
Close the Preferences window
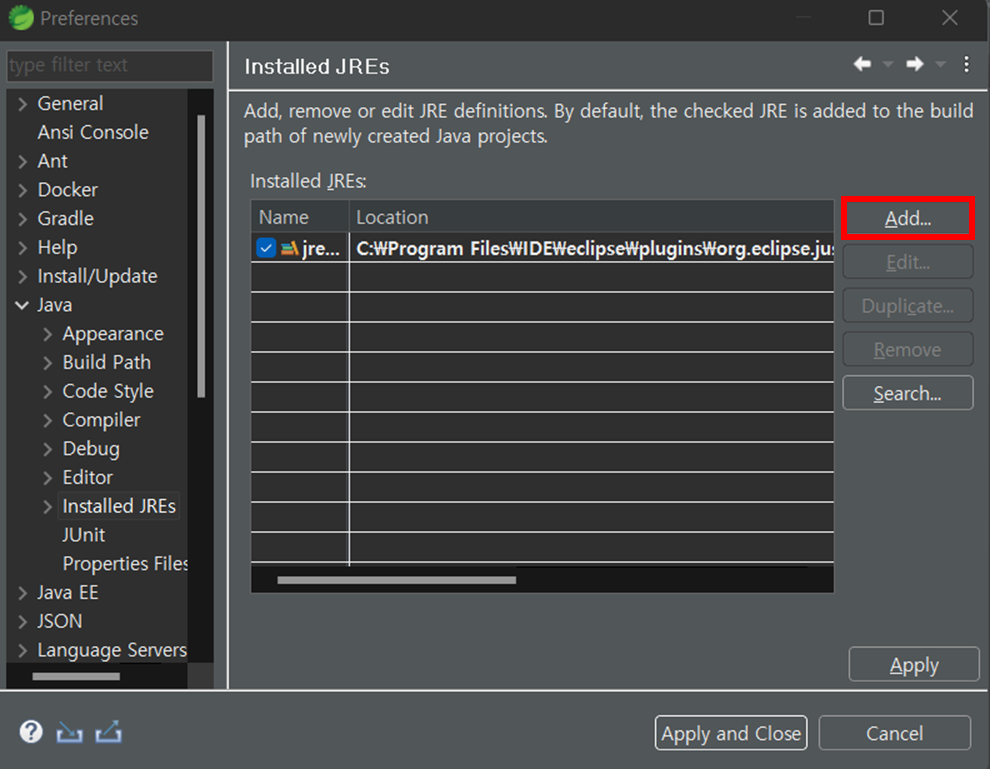click(950, 18)
